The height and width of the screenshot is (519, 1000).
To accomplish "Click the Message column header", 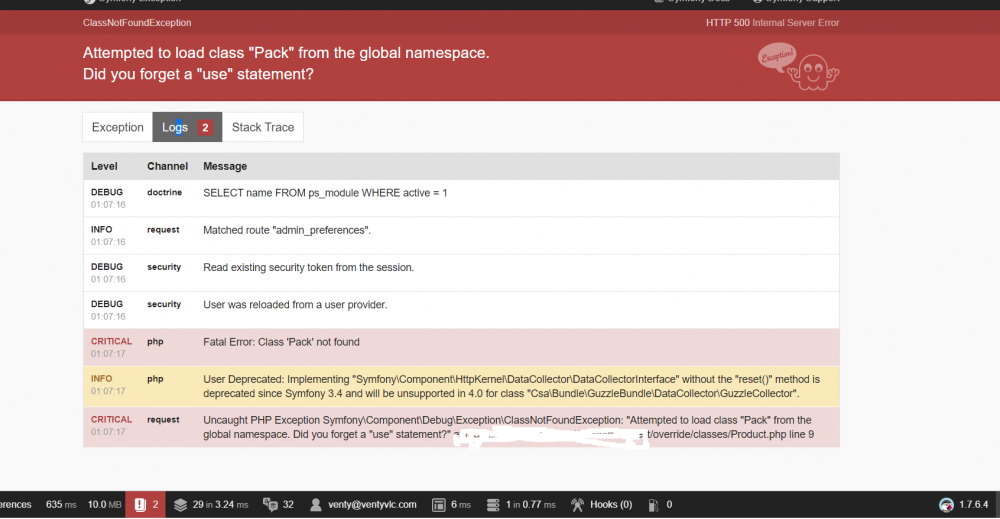I will (x=225, y=166).
